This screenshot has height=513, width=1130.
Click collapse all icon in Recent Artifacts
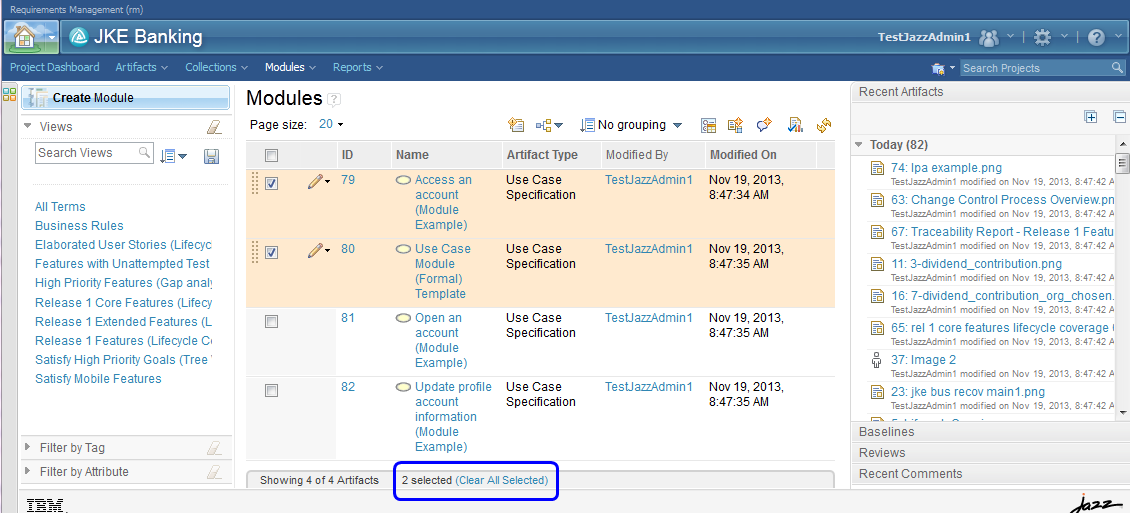[x=1118, y=117]
